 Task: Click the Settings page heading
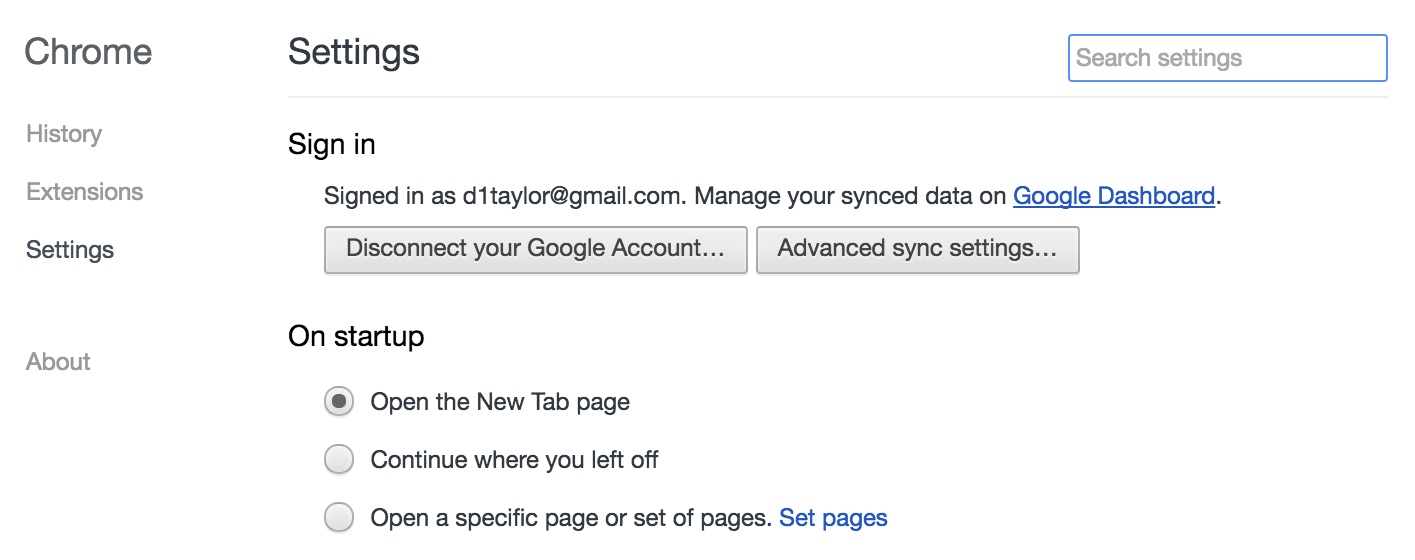pyautogui.click(x=354, y=52)
